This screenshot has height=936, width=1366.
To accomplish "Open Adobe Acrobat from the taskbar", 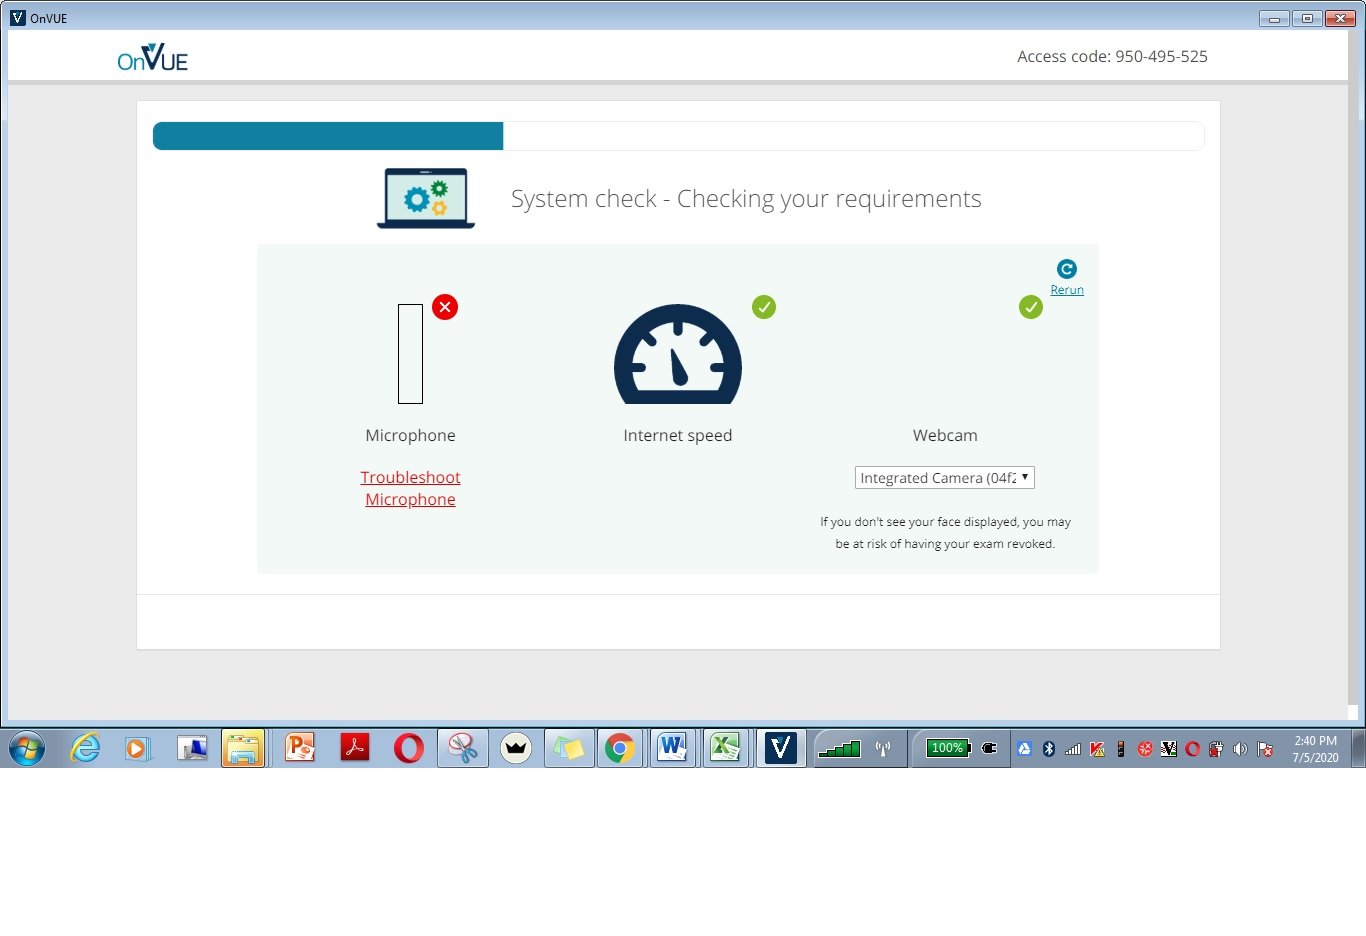I will tap(355, 748).
